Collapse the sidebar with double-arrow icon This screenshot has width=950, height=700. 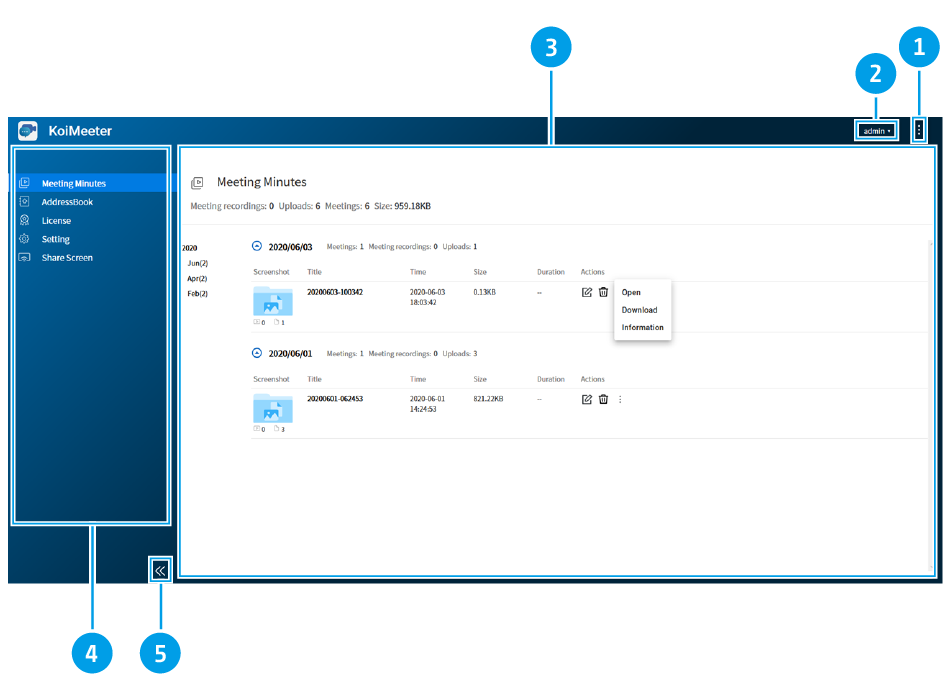[x=160, y=570]
